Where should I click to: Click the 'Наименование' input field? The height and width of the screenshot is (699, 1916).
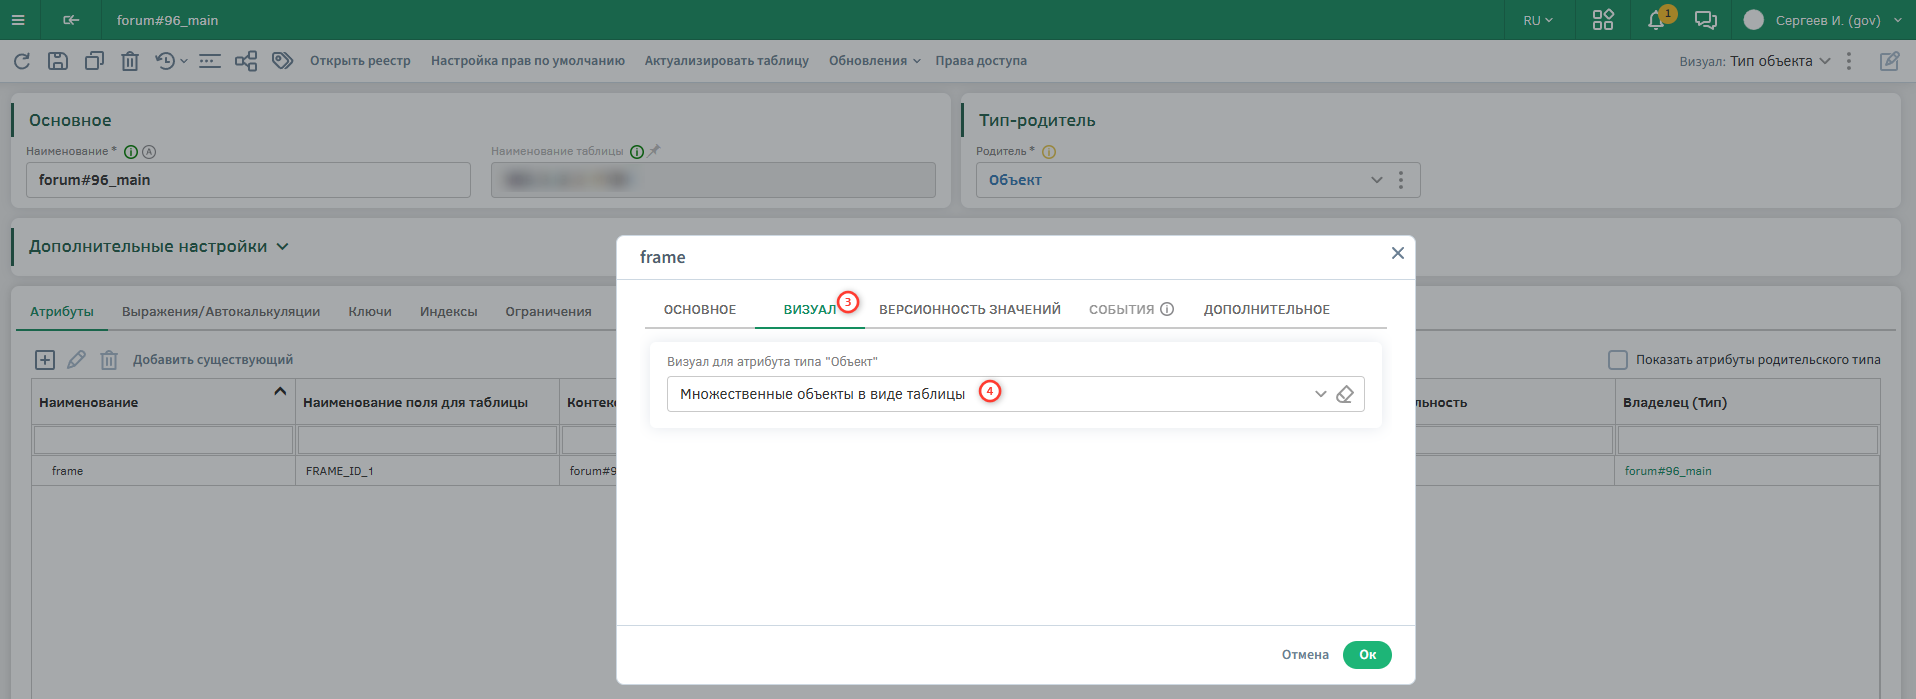tap(248, 180)
